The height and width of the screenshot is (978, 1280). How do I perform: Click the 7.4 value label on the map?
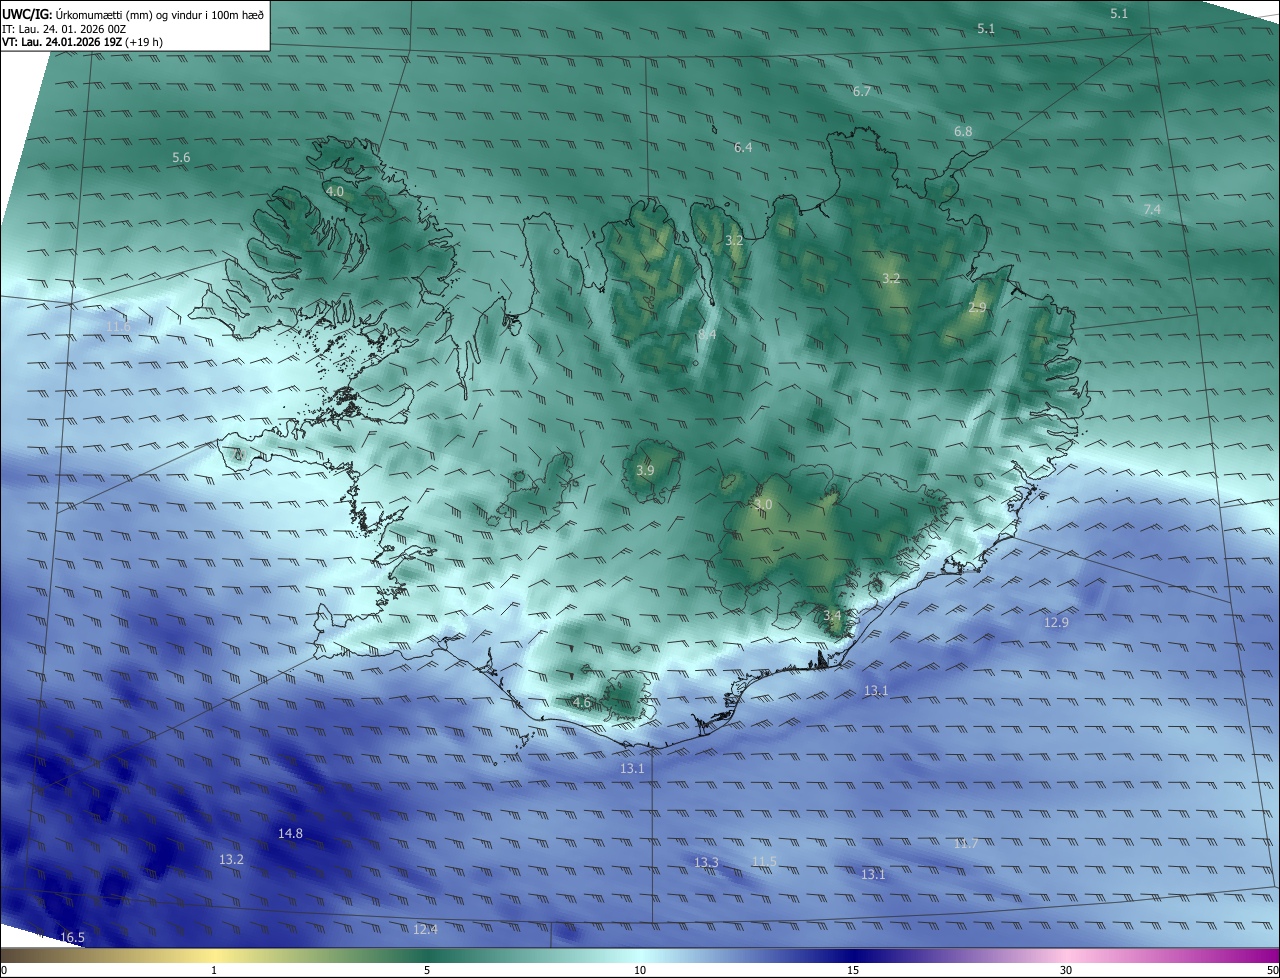point(1152,210)
